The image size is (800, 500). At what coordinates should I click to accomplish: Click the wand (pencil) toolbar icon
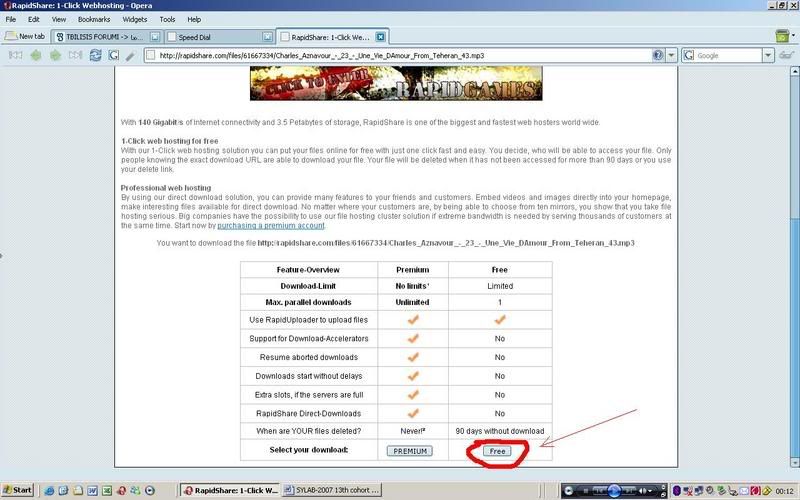[131, 56]
